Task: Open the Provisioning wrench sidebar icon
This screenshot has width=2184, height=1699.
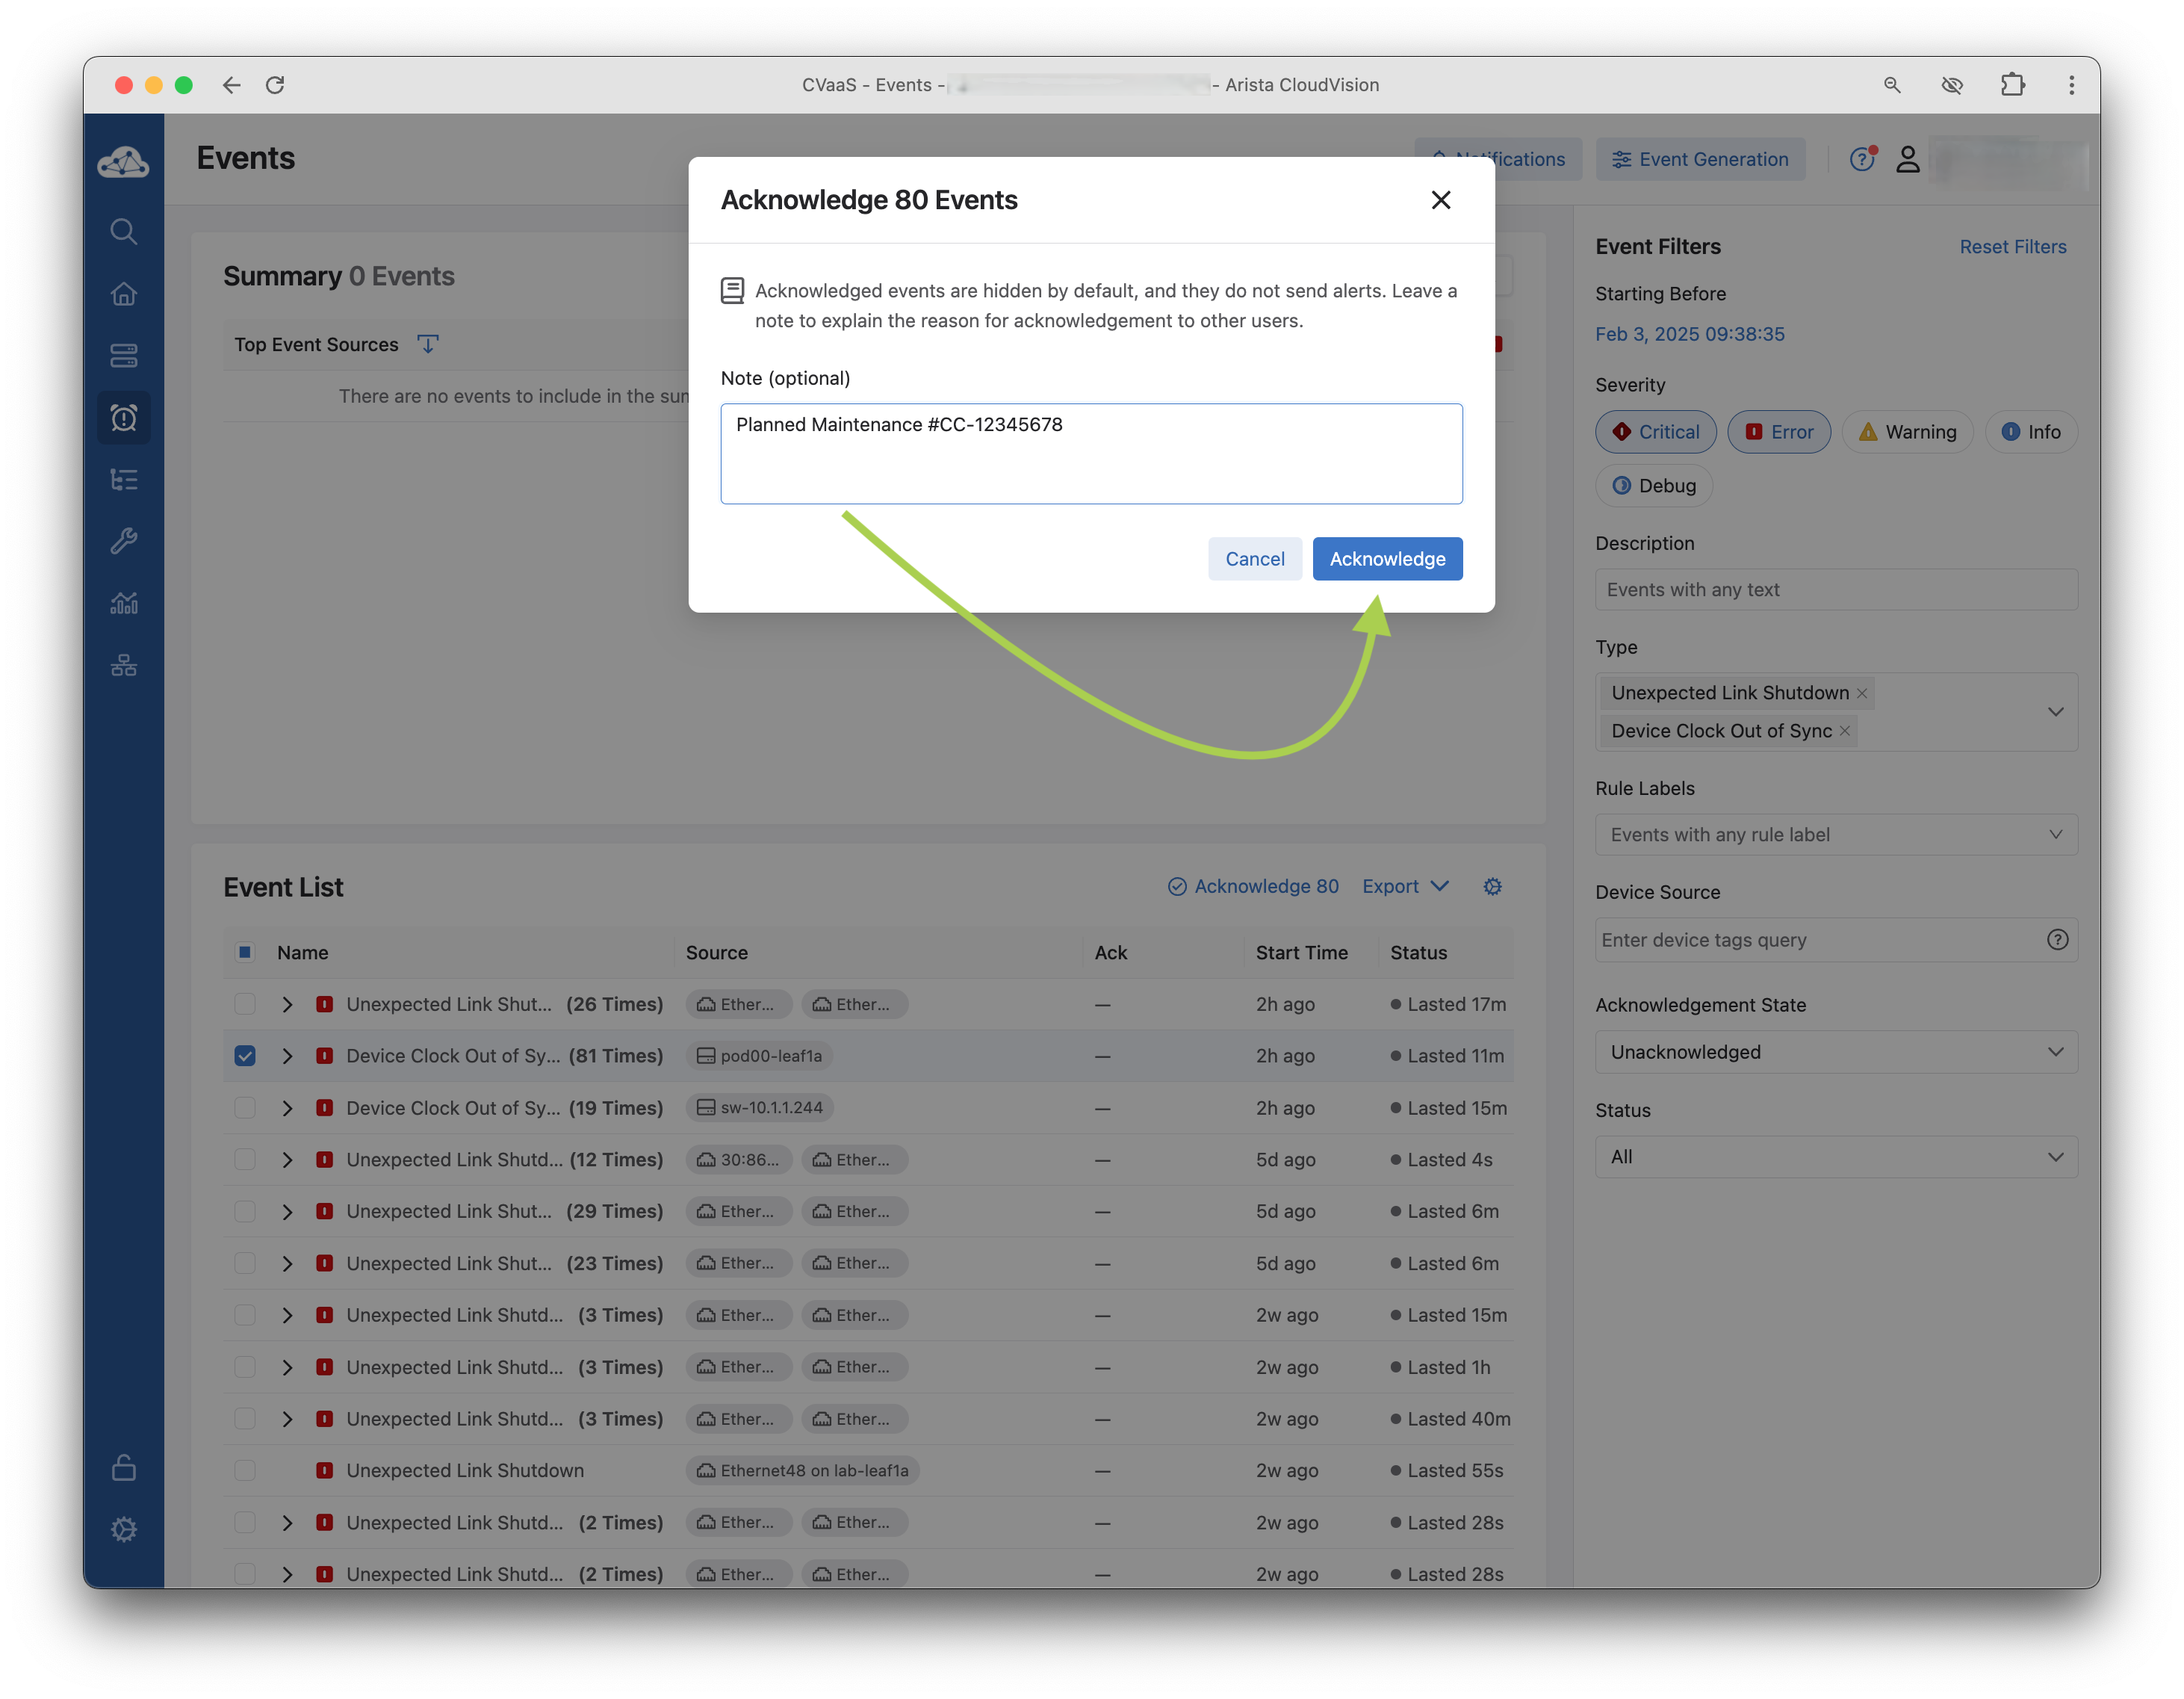Action: [x=123, y=541]
